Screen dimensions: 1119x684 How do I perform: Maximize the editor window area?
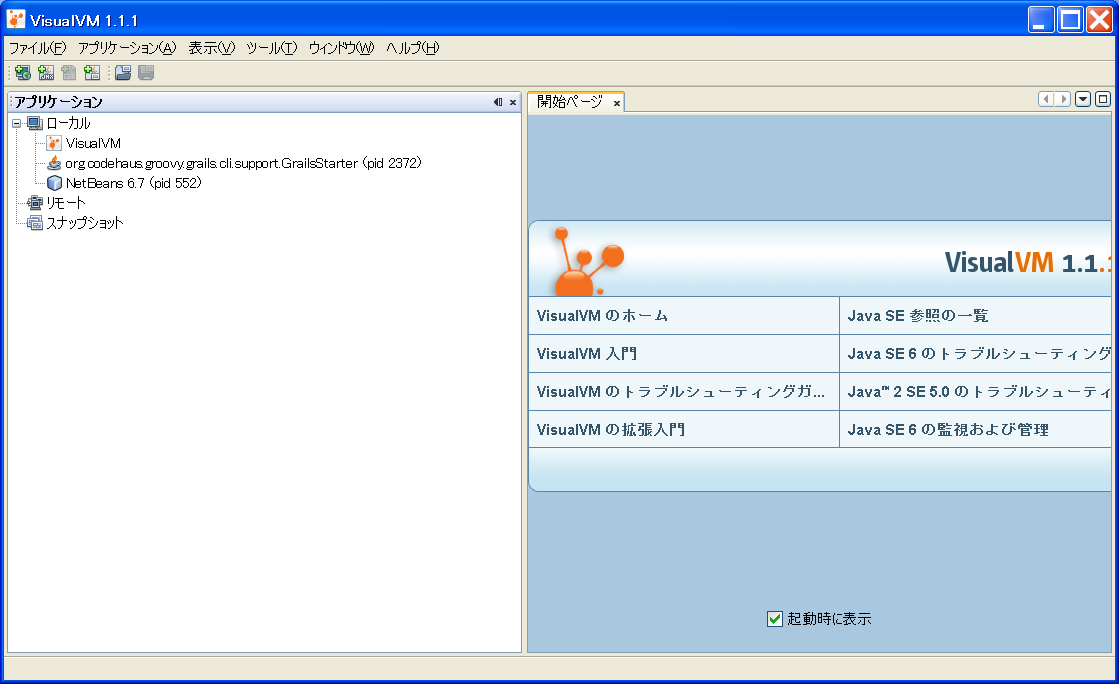1103,99
